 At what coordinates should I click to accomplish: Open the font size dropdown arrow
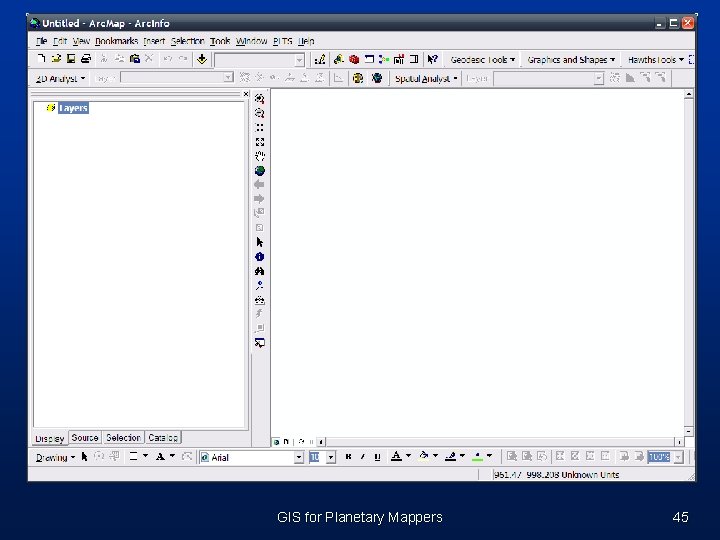coord(331,457)
